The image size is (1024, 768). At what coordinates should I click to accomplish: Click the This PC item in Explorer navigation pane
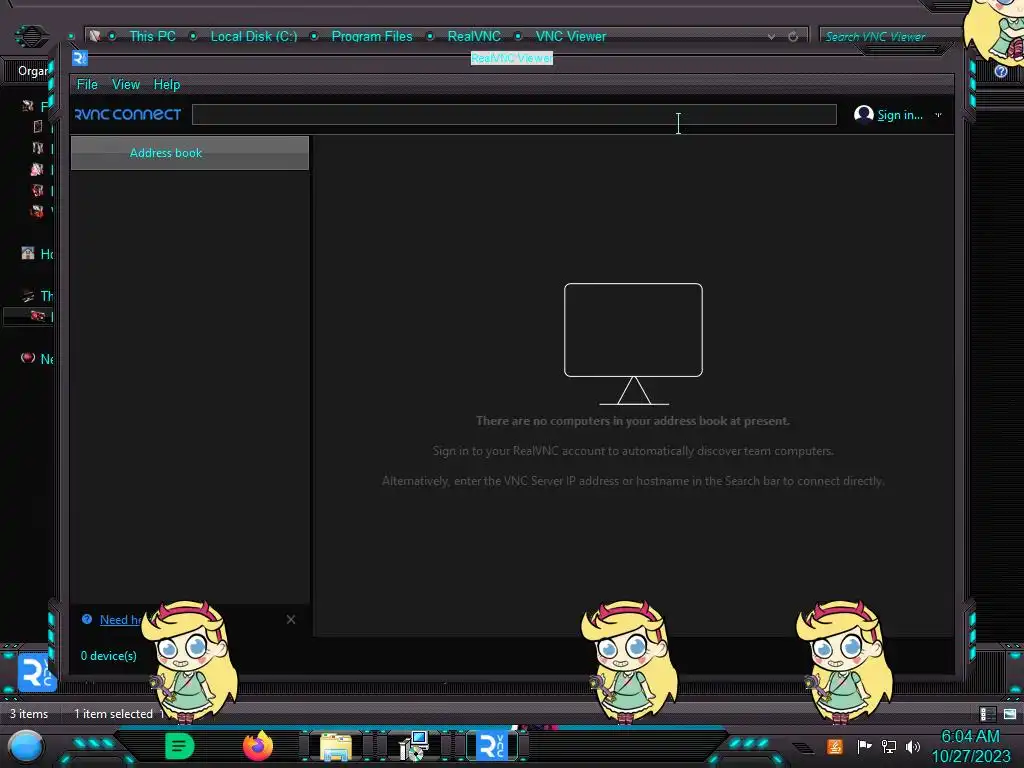37,296
